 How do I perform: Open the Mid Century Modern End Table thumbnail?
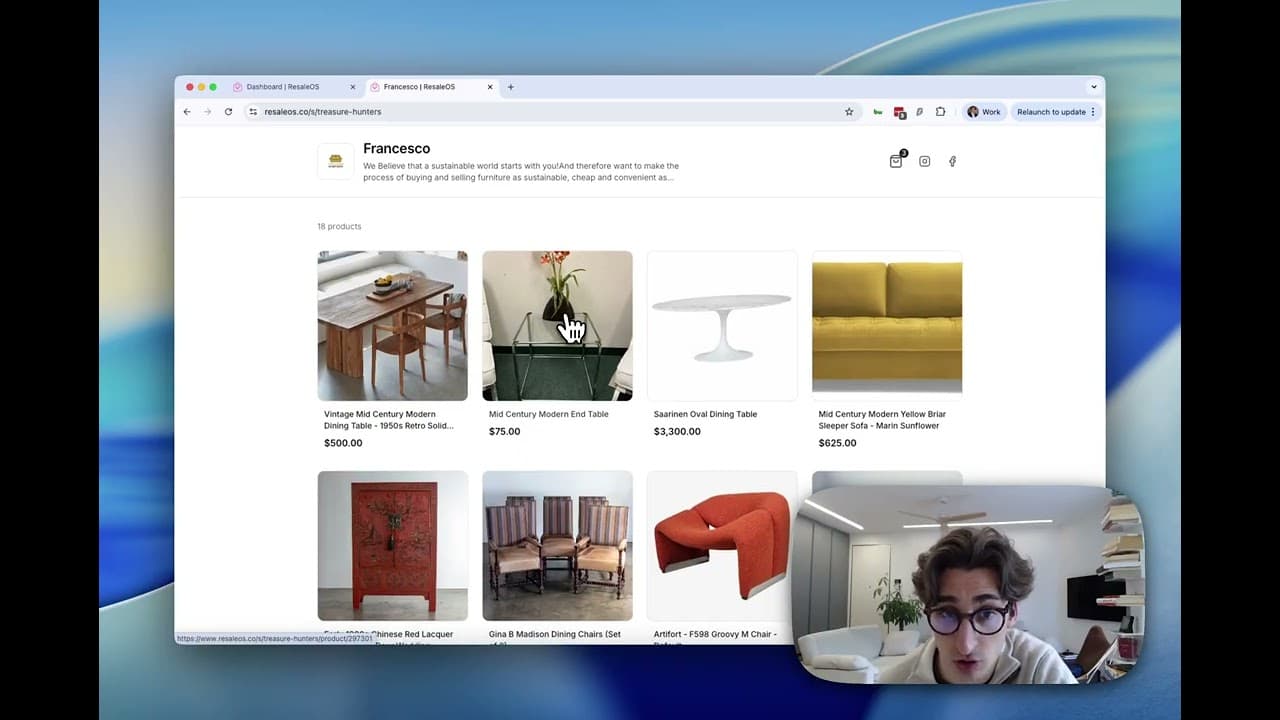pos(557,326)
